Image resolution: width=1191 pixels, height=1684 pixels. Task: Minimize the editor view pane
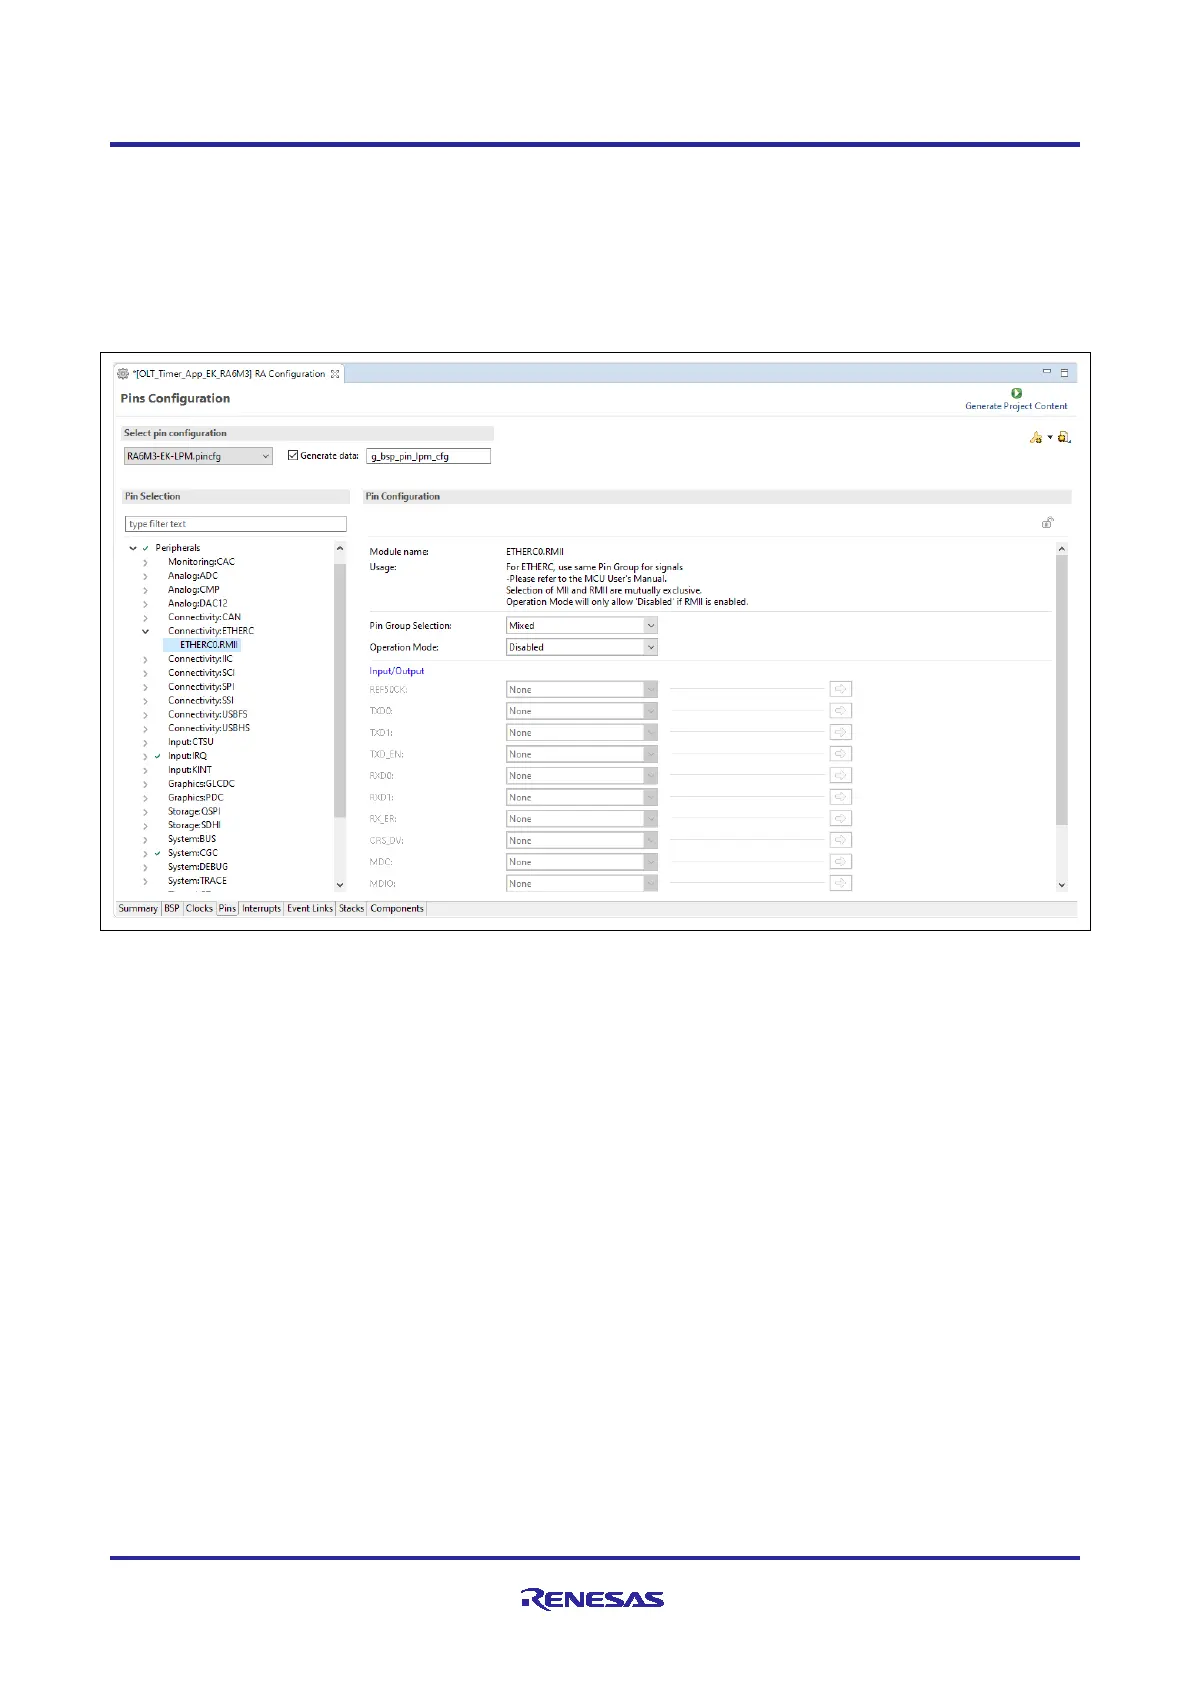tap(1047, 372)
